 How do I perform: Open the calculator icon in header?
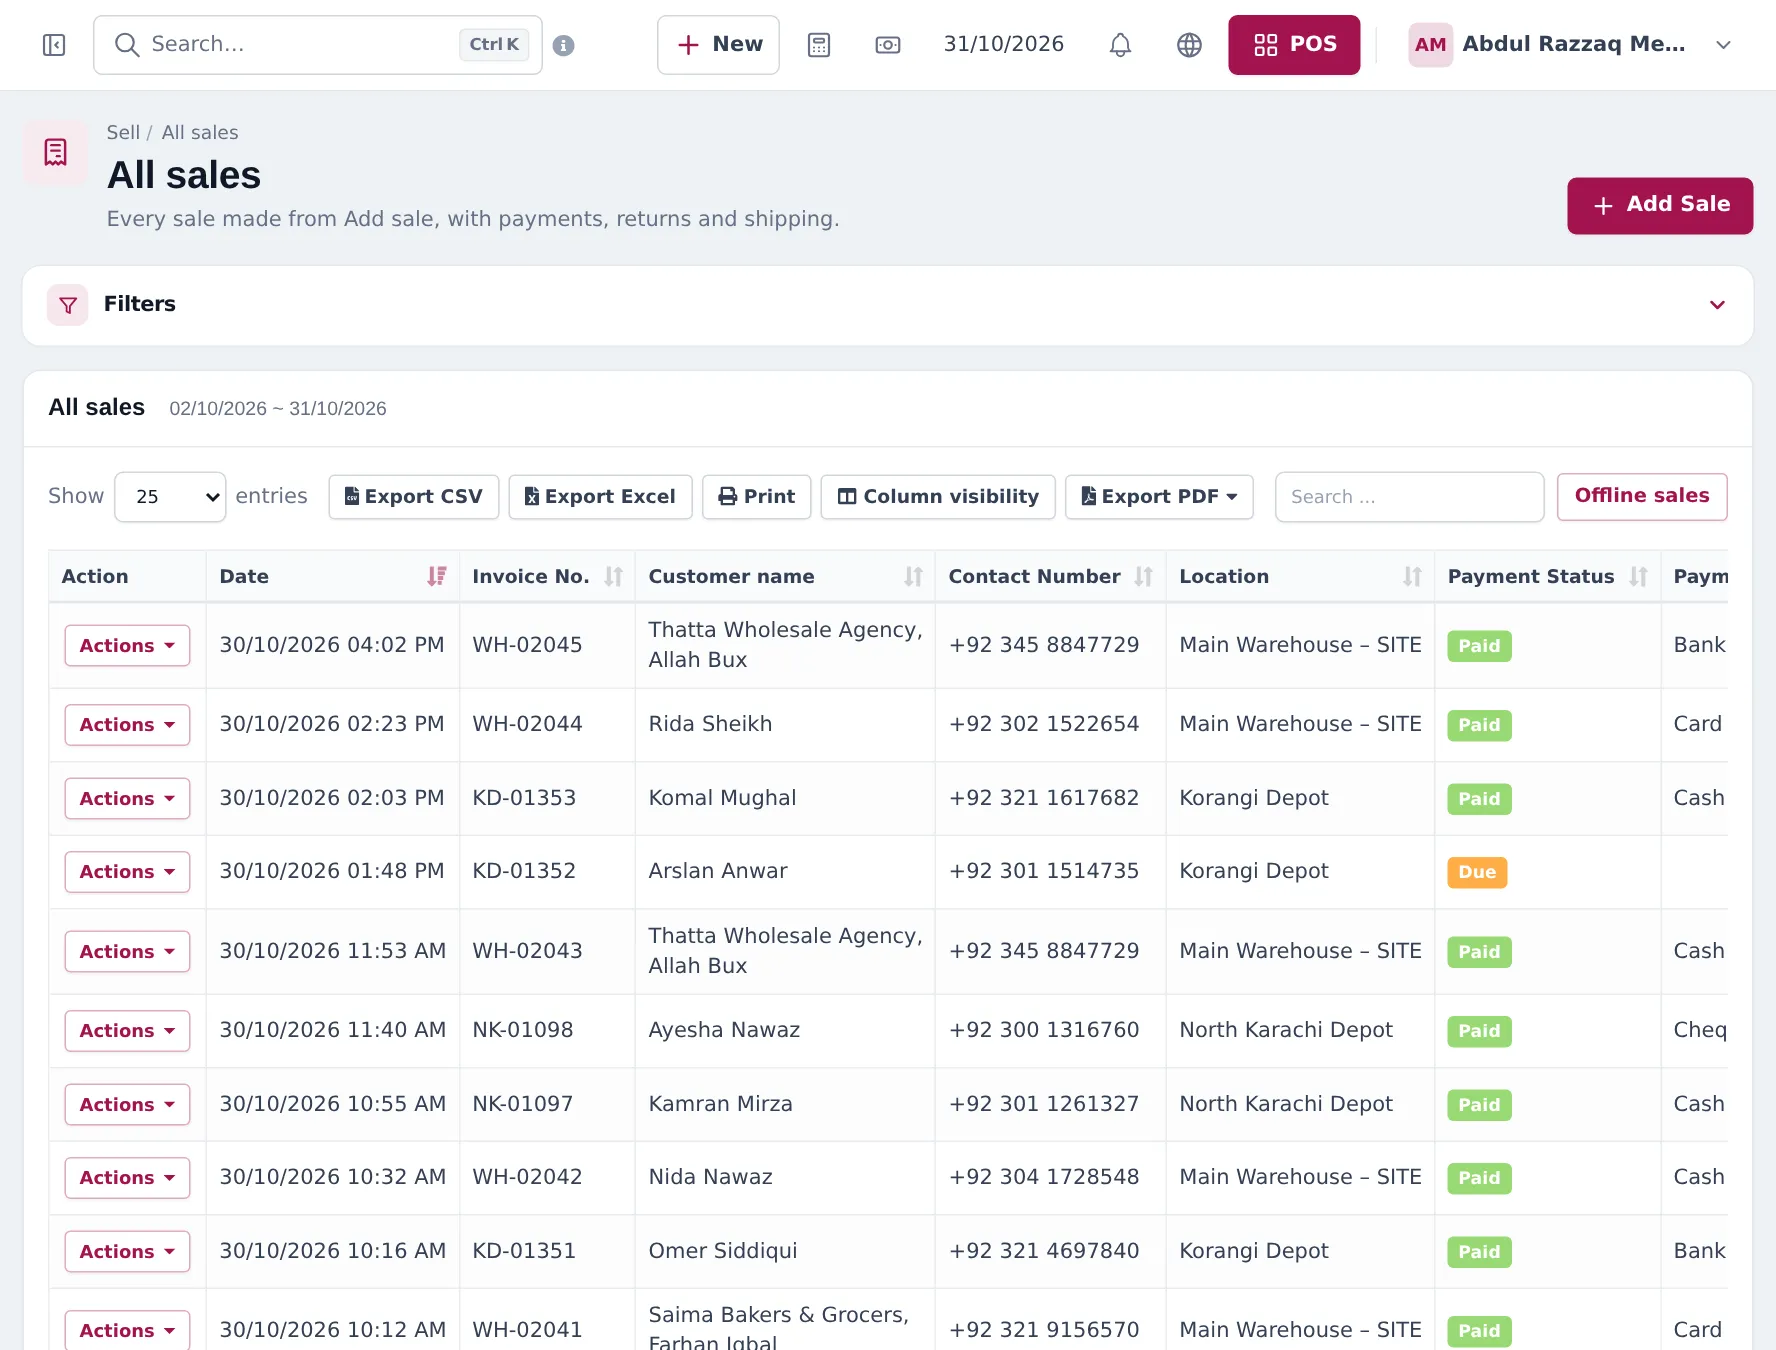[x=819, y=45]
